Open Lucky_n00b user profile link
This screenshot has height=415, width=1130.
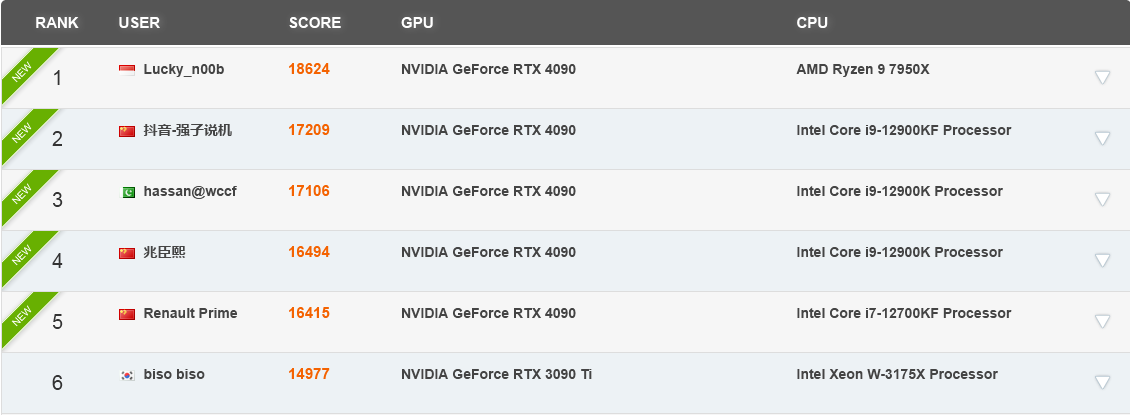(x=184, y=70)
